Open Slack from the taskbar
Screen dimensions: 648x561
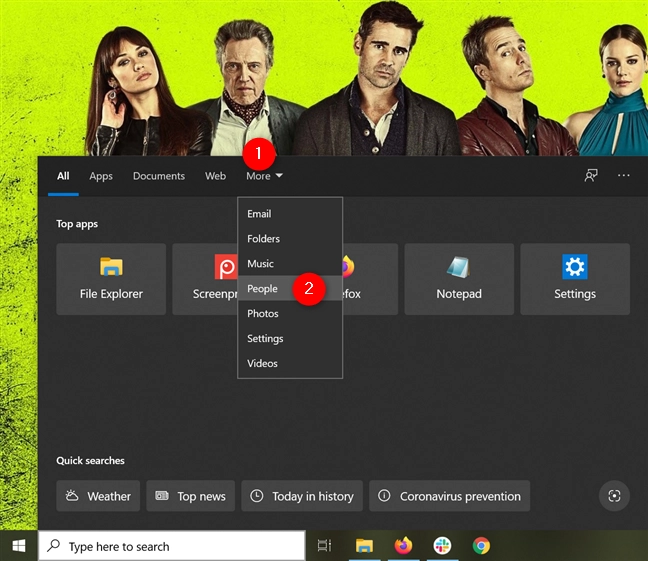[442, 546]
